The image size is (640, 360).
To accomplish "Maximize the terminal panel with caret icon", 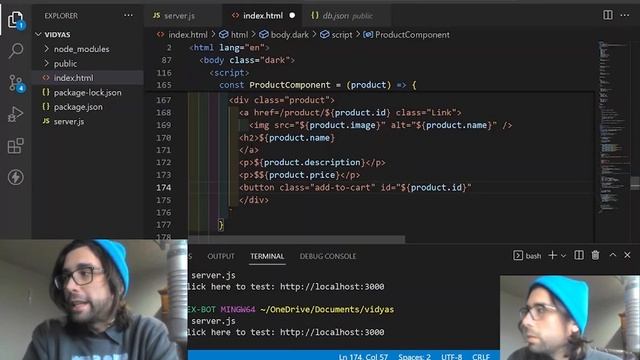I will pos(613,255).
